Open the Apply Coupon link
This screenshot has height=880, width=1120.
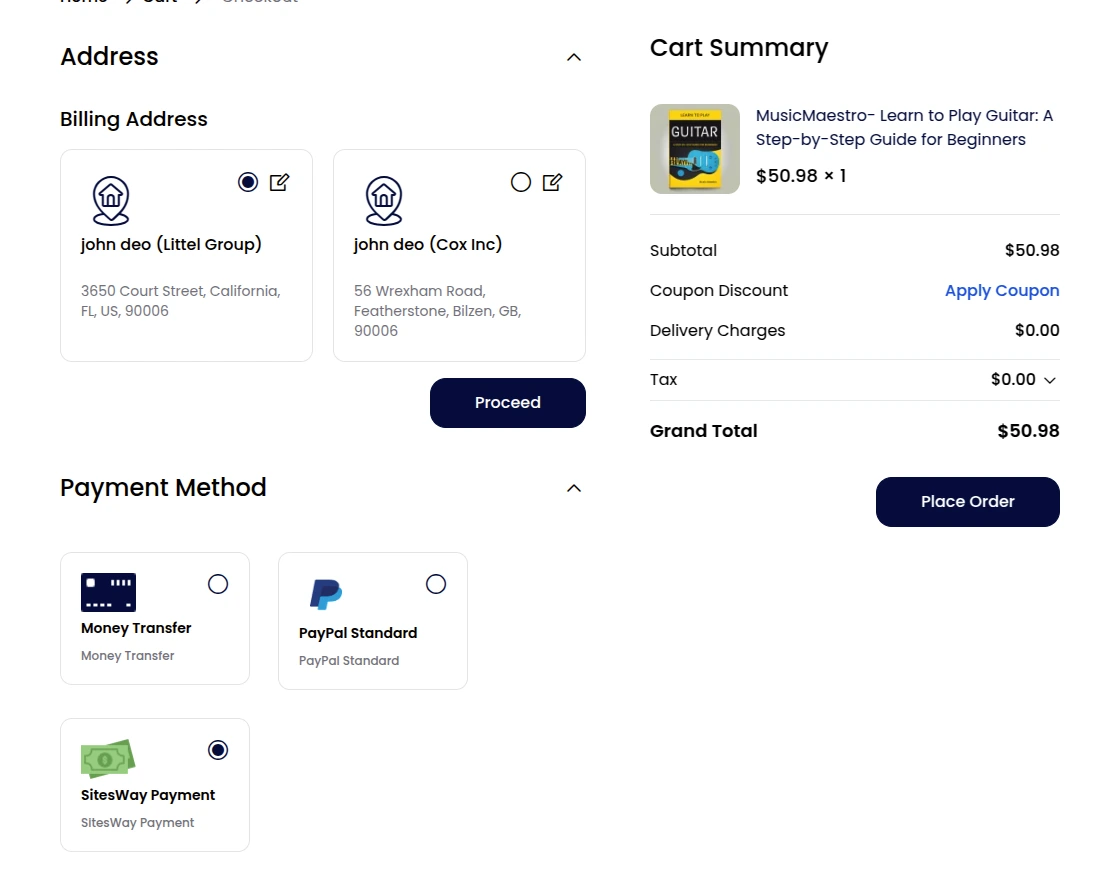tap(1002, 291)
